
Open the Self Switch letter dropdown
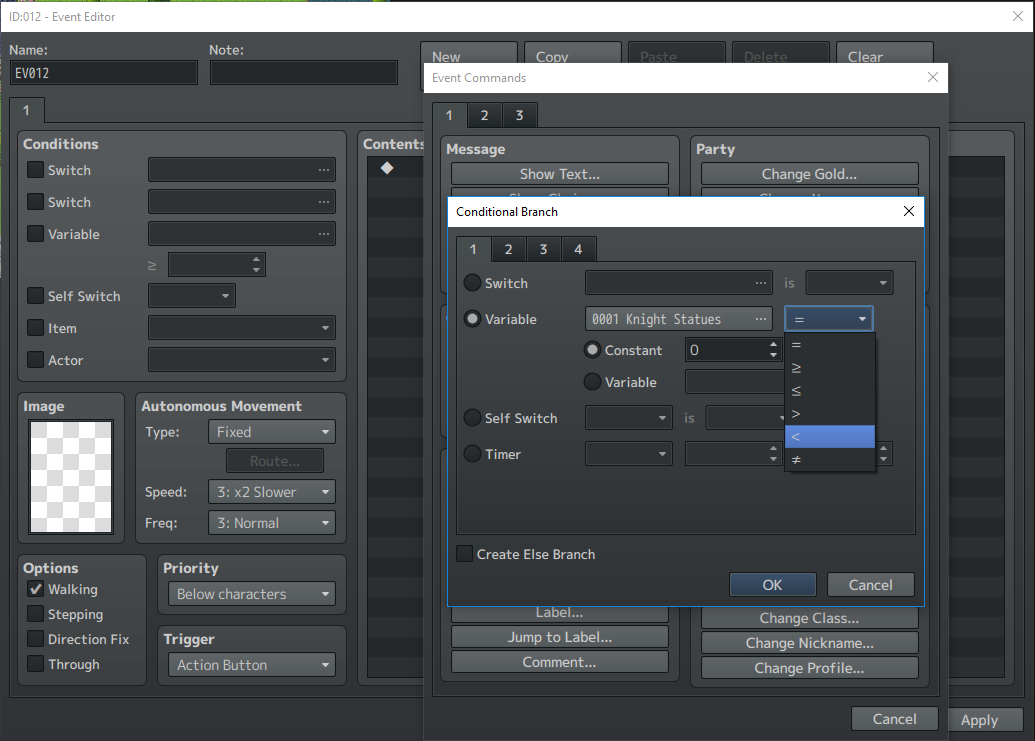[x=628, y=418]
